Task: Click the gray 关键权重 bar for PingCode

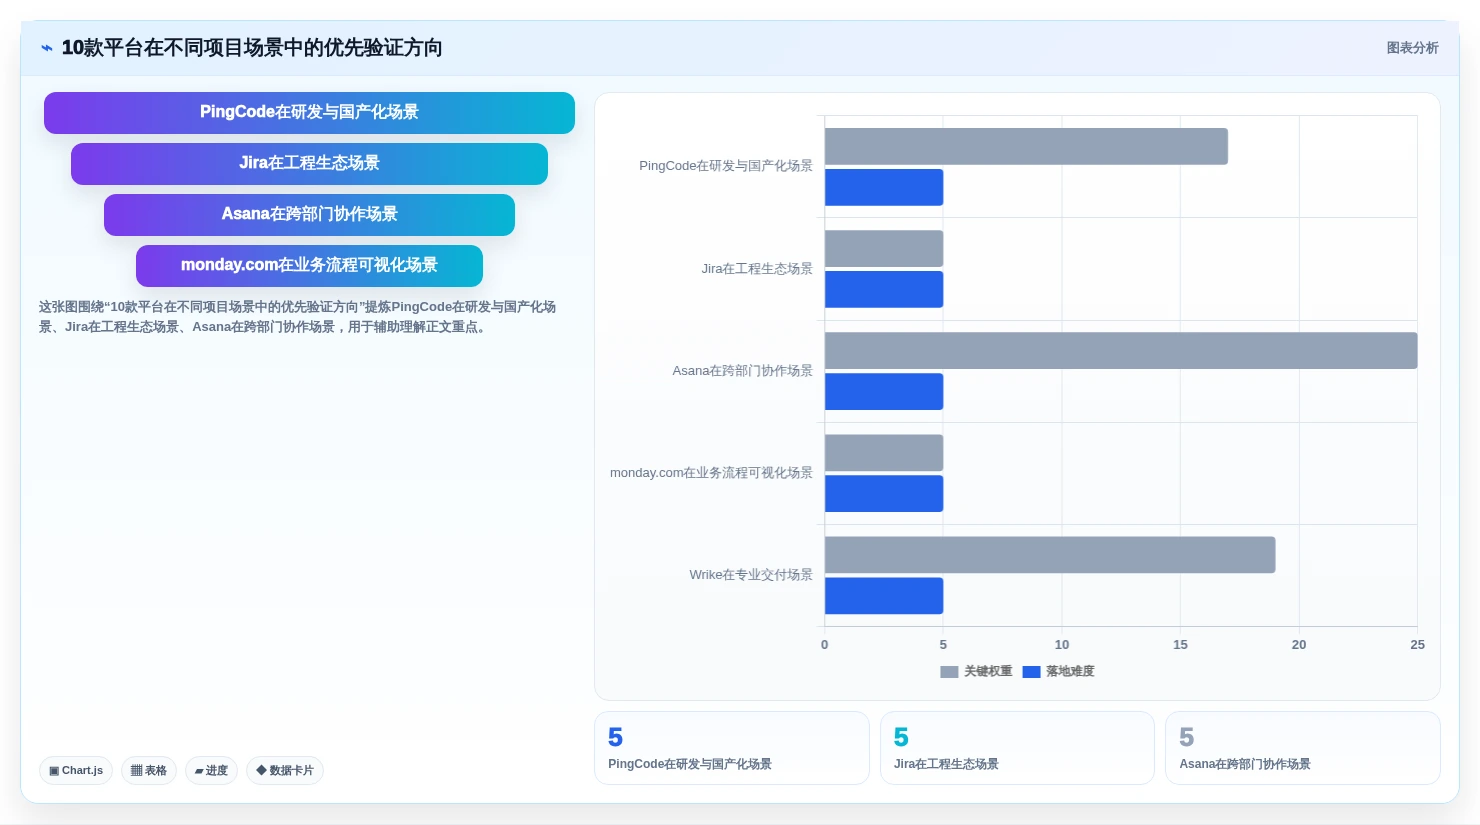Action: click(1026, 146)
